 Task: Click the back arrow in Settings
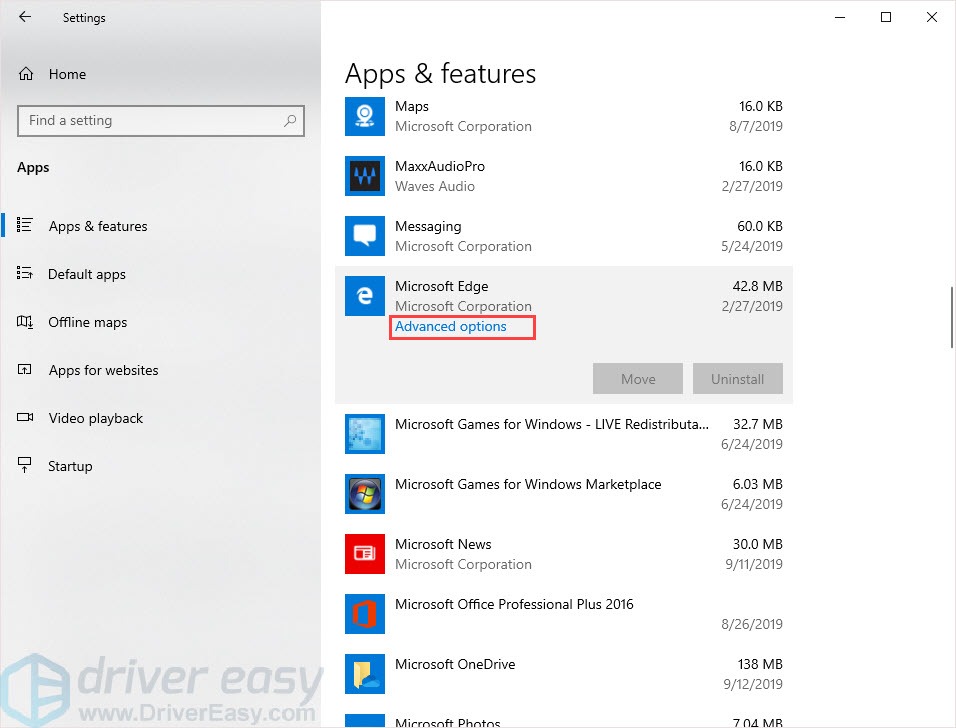(x=25, y=17)
